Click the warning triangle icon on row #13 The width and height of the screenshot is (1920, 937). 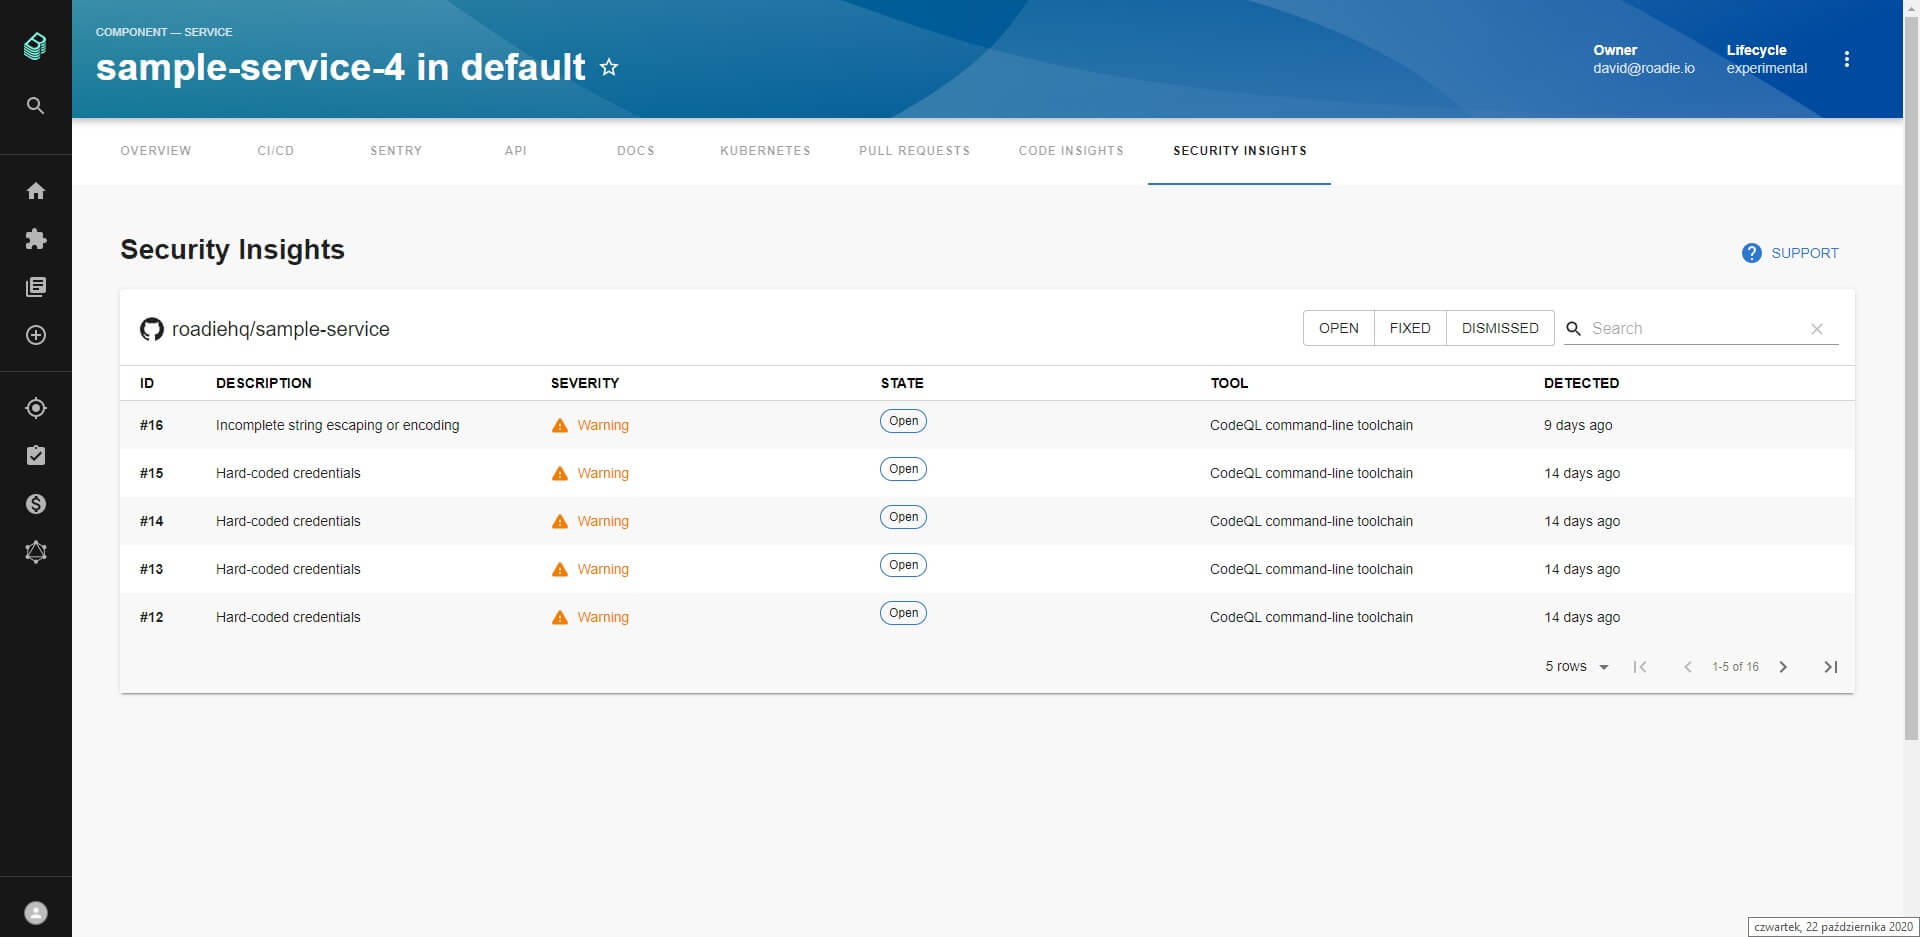click(560, 570)
